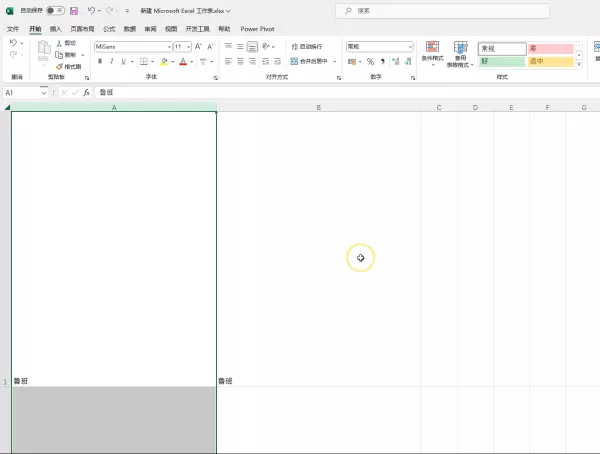Expand the Copy dropdown arrow

point(82,55)
